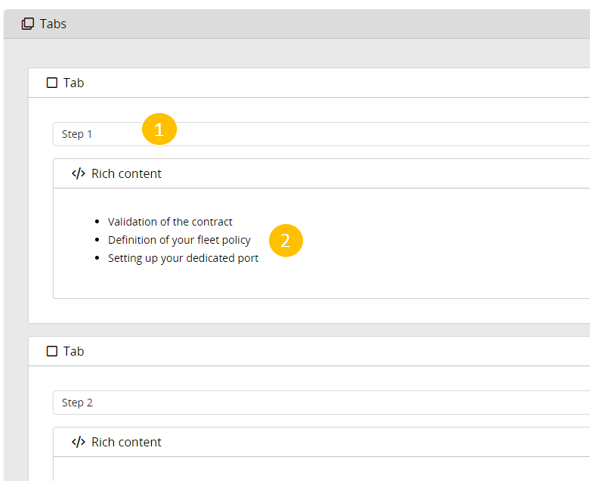
Task: Click the bullet dot before "Setting up your dedicated port"
Action: point(97,258)
